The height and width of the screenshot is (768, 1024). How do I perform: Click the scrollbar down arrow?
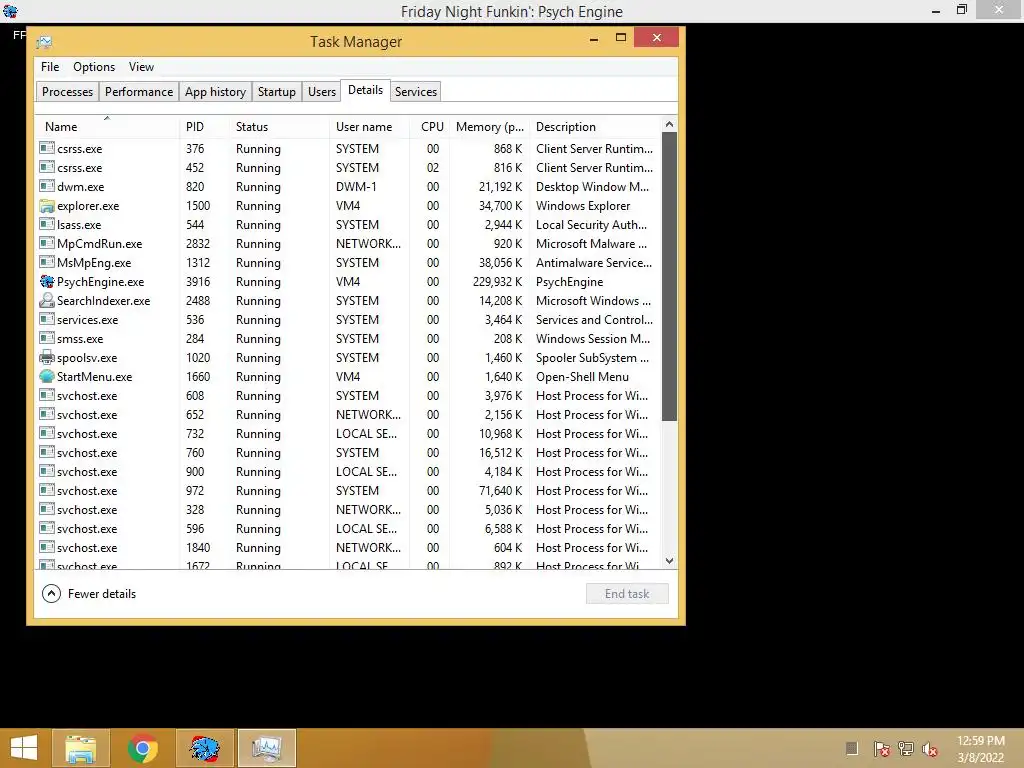(669, 560)
